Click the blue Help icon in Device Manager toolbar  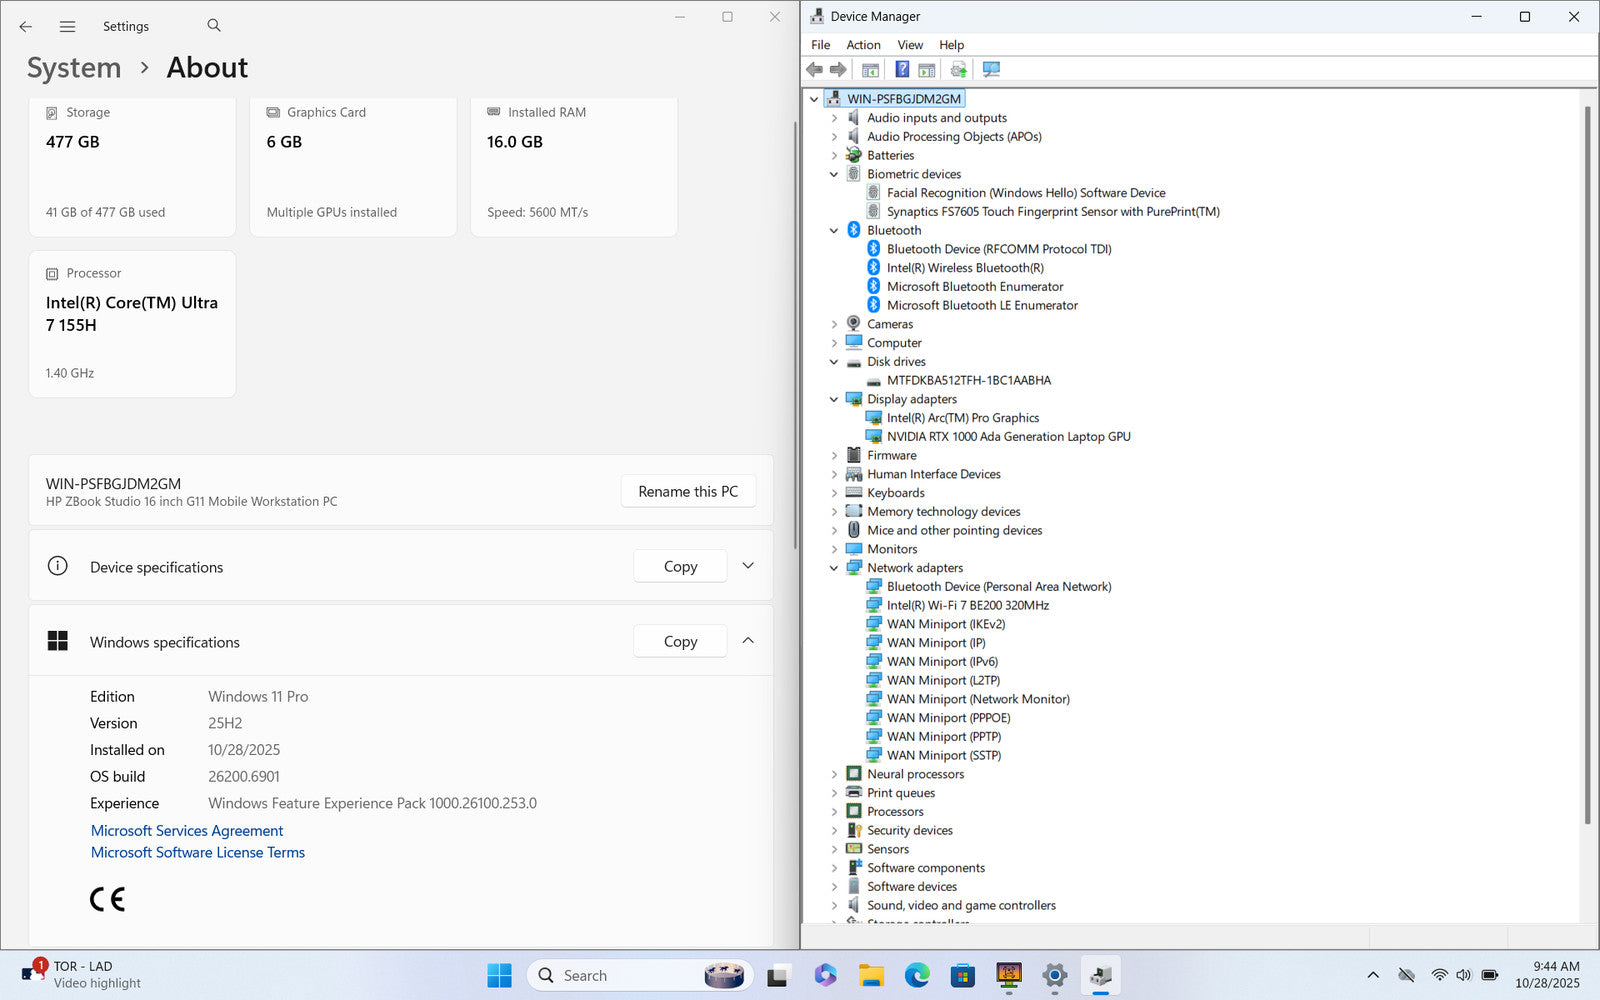point(902,69)
